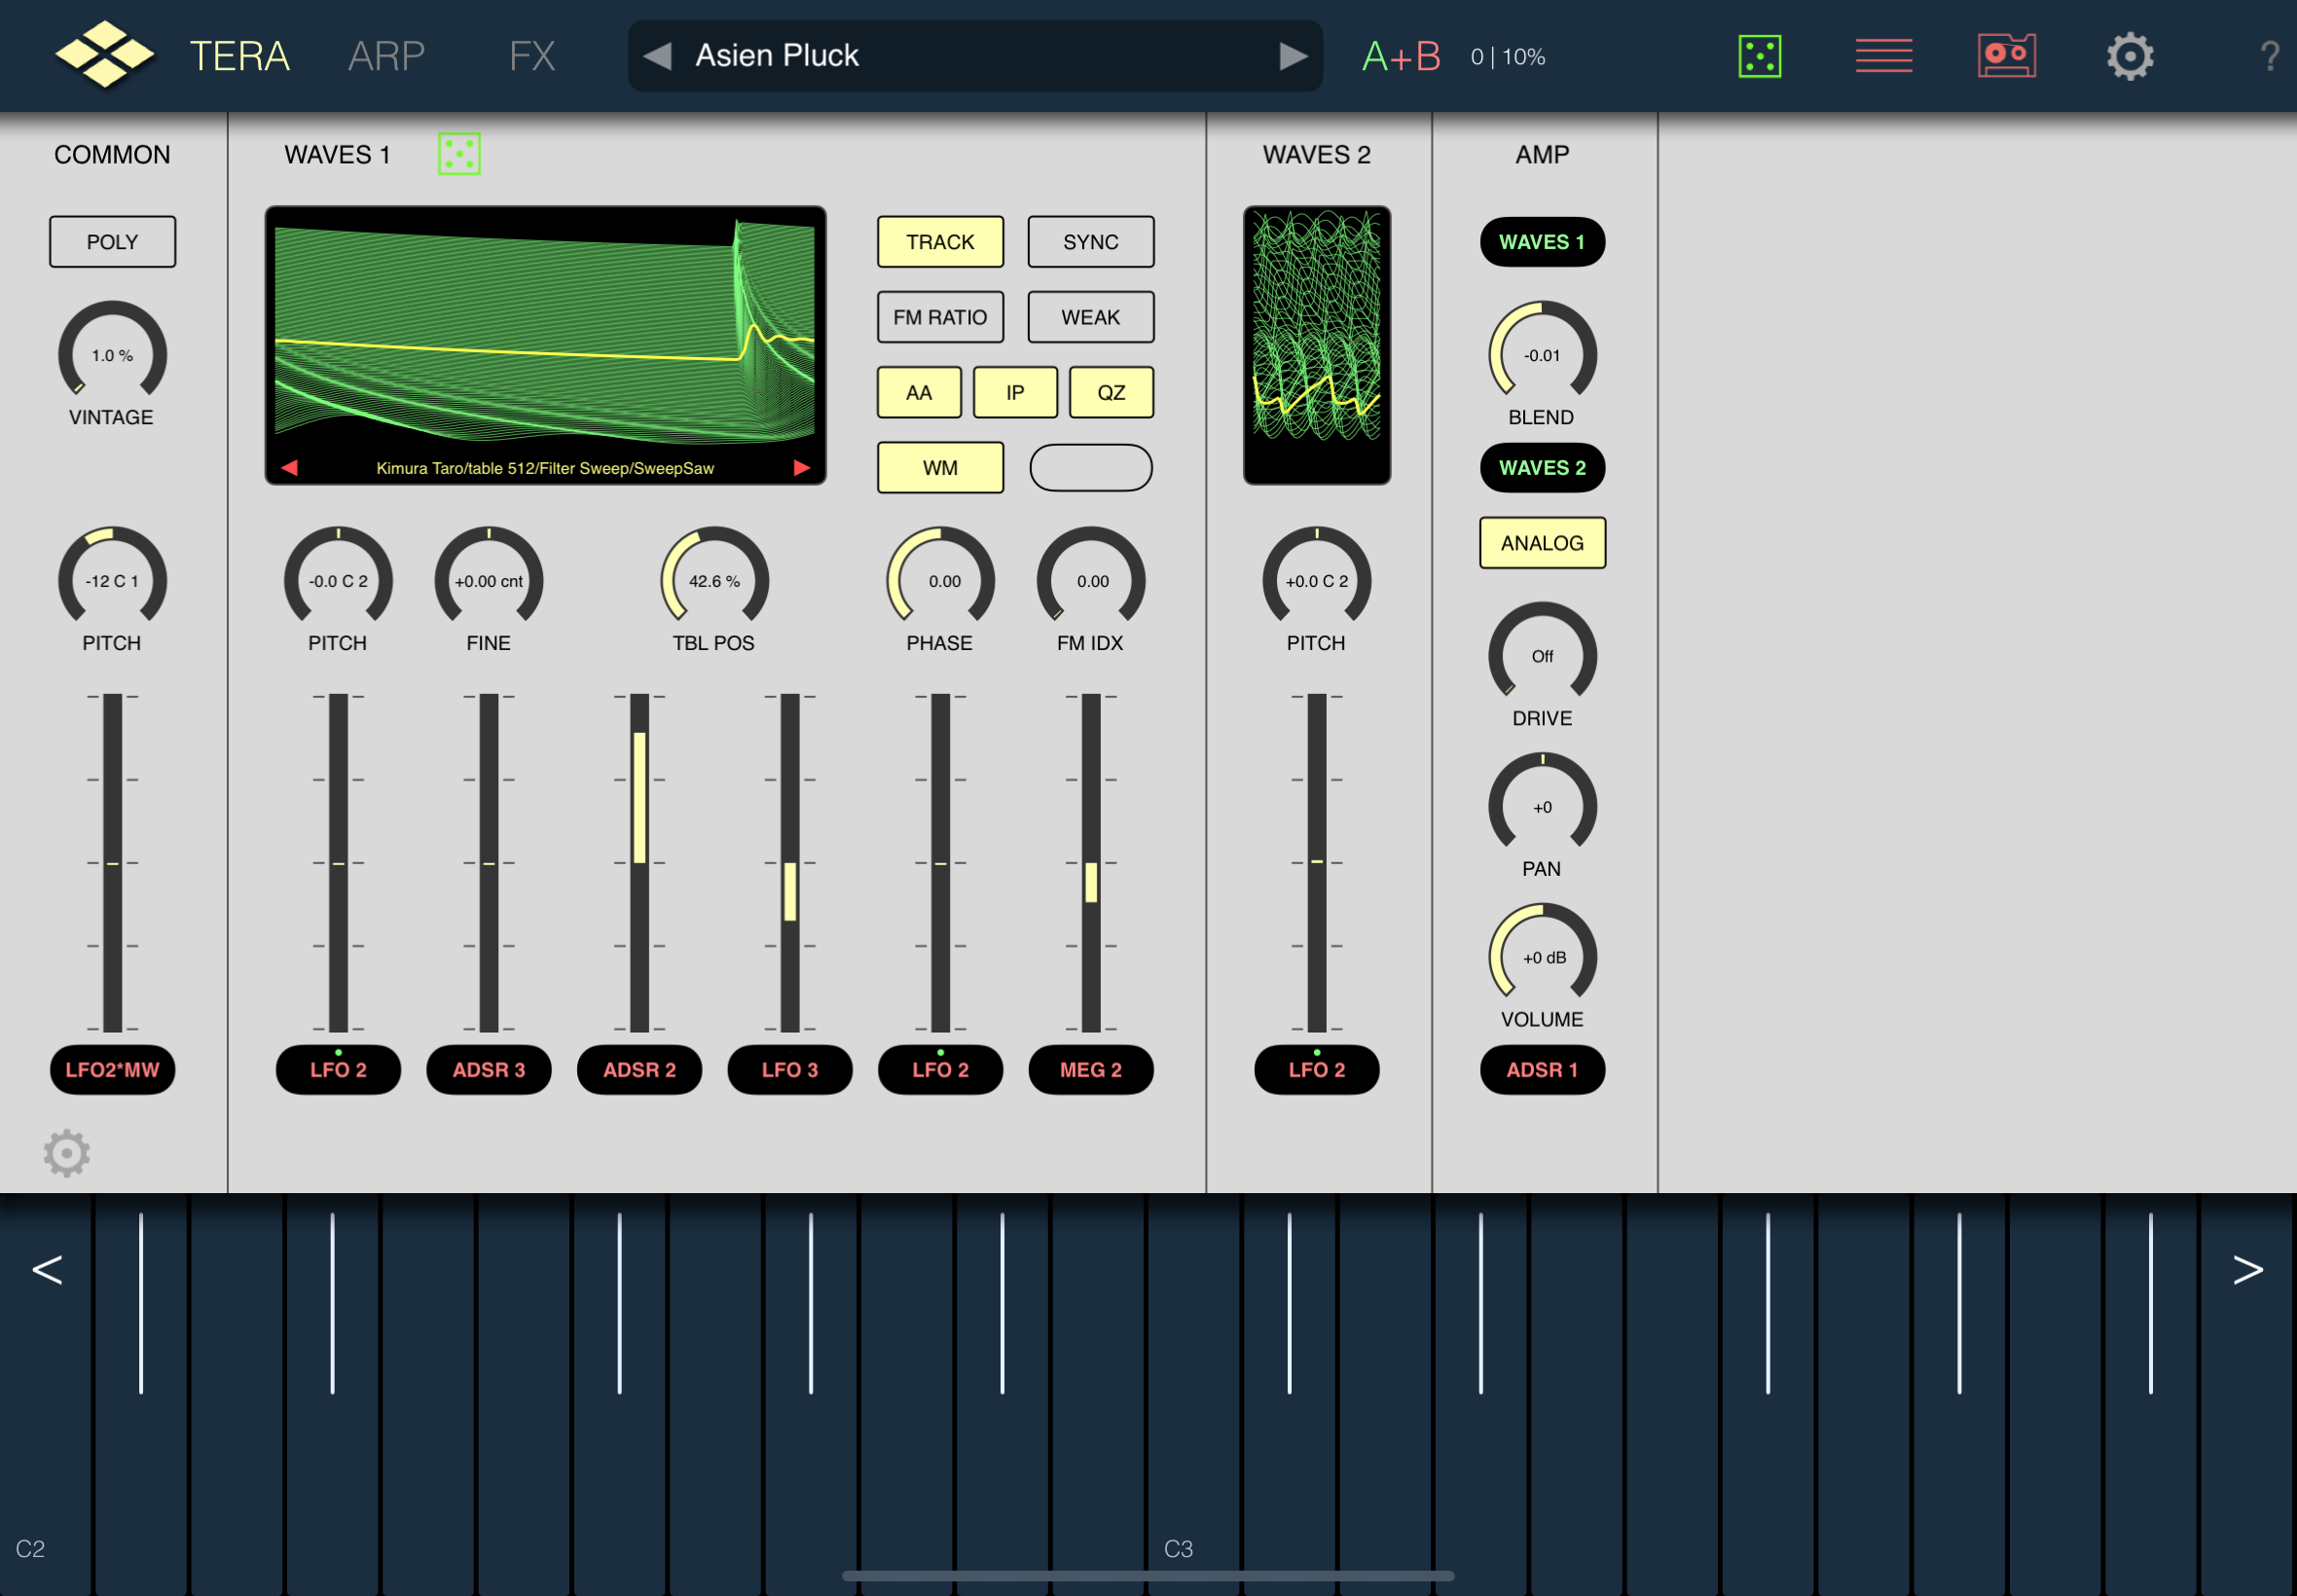Image resolution: width=2297 pixels, height=1596 pixels.
Task: Click the Waves 1 wavetable display
Action: click(545, 345)
